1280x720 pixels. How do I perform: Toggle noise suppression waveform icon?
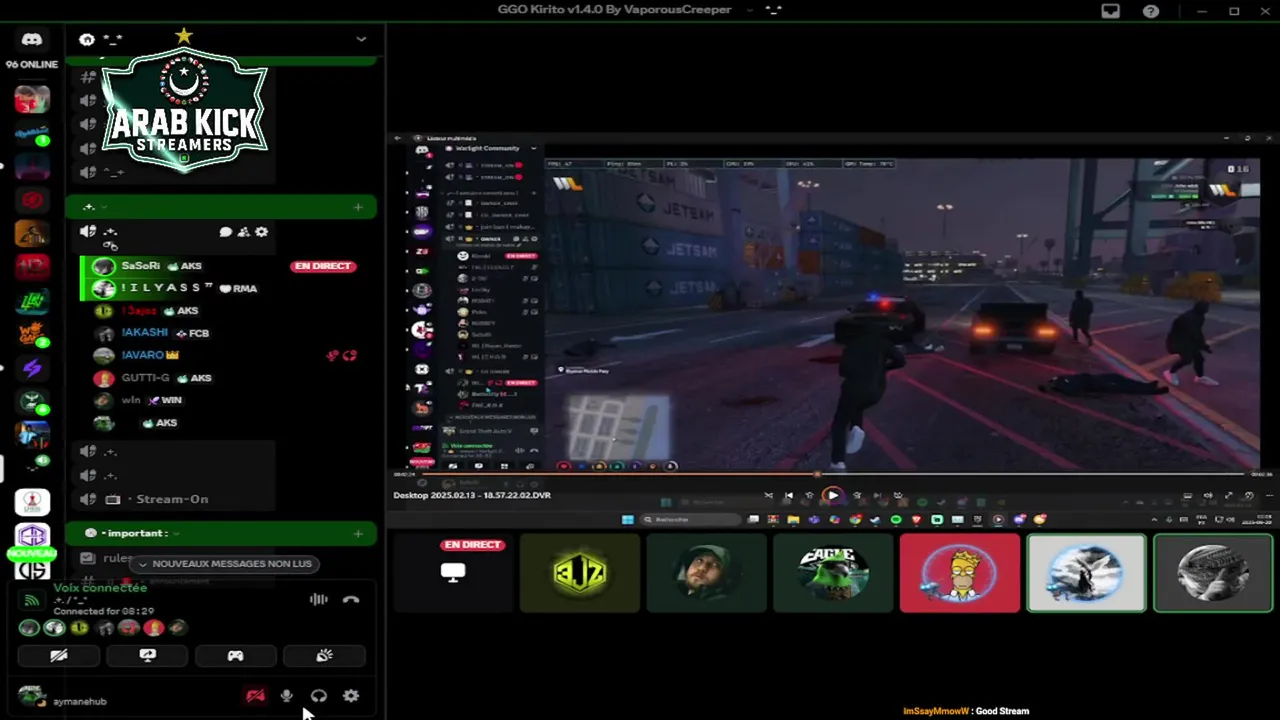coord(319,599)
